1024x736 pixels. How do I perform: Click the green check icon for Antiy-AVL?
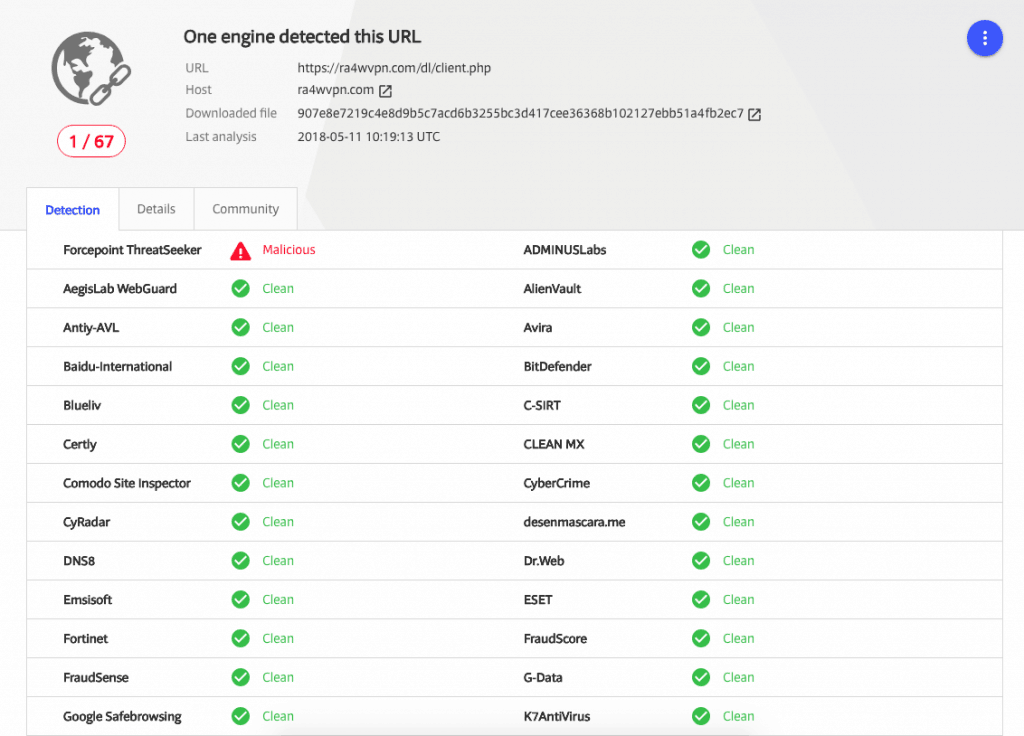coord(240,327)
